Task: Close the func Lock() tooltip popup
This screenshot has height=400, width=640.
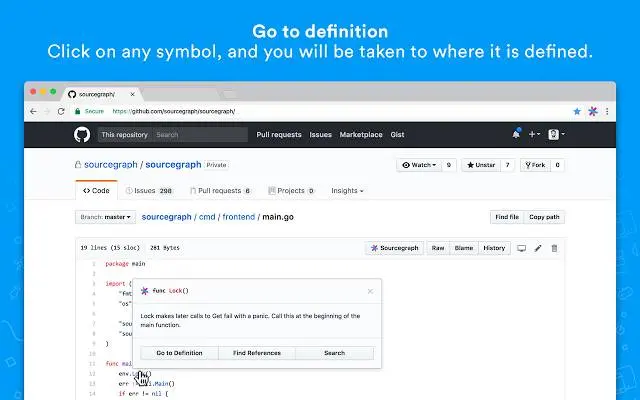Action: 370,291
